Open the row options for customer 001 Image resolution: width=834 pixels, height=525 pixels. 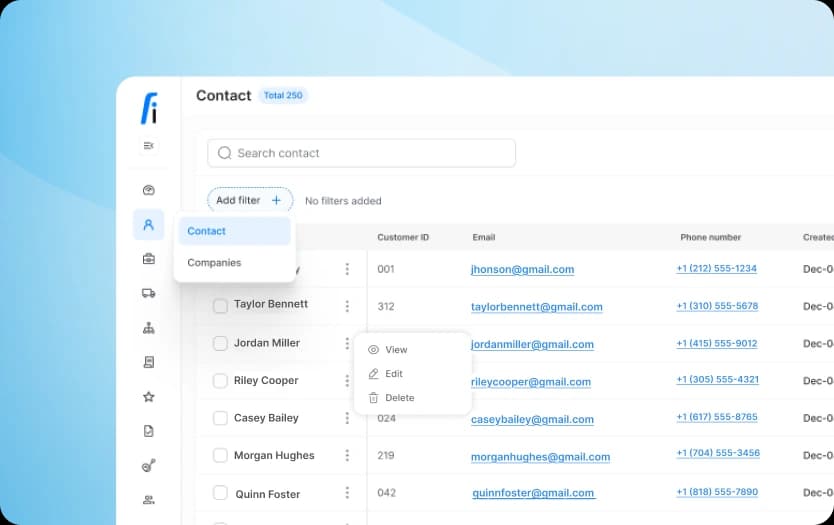click(347, 269)
